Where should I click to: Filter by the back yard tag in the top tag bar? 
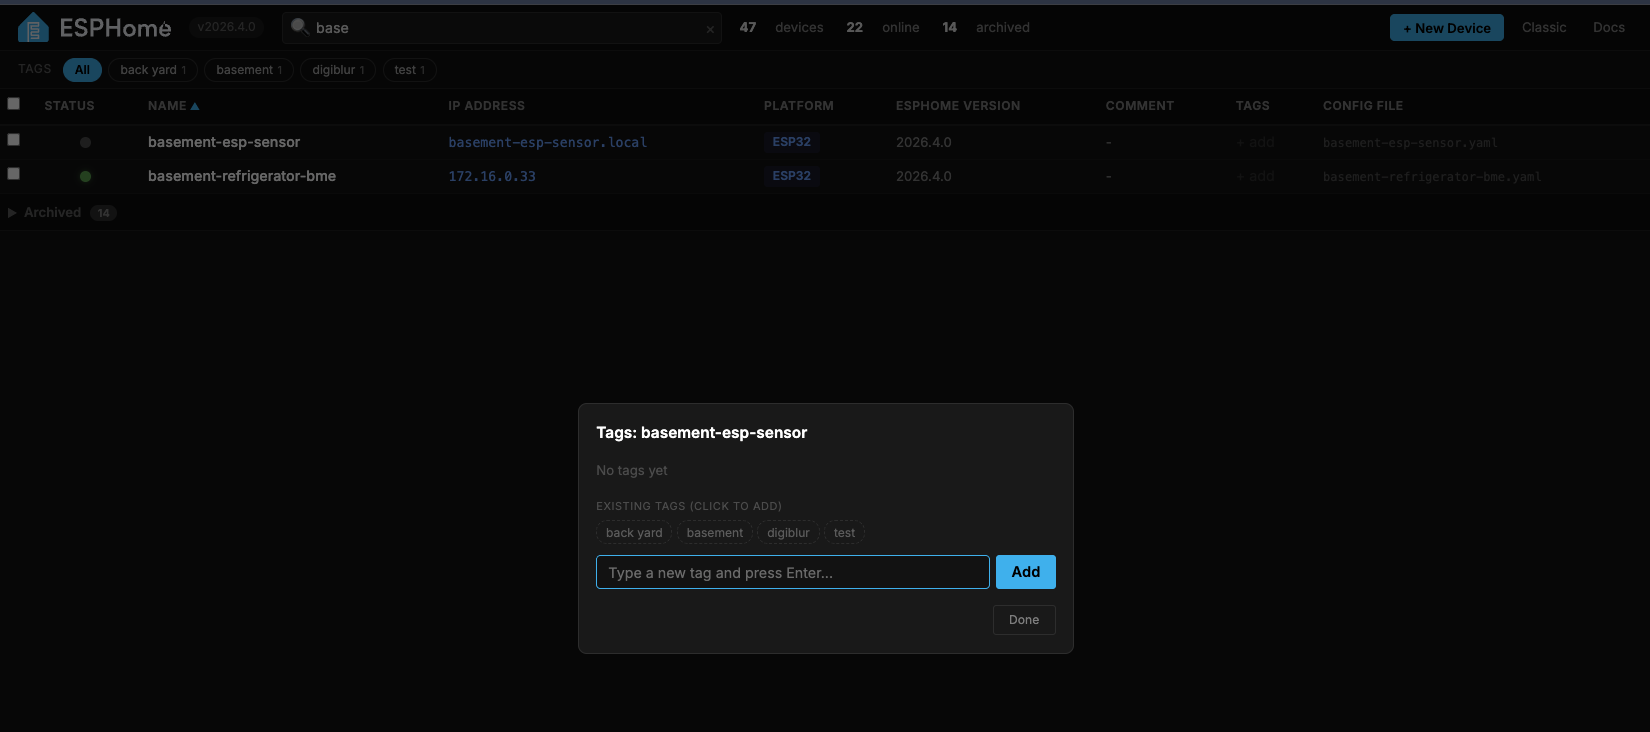[x=153, y=70]
